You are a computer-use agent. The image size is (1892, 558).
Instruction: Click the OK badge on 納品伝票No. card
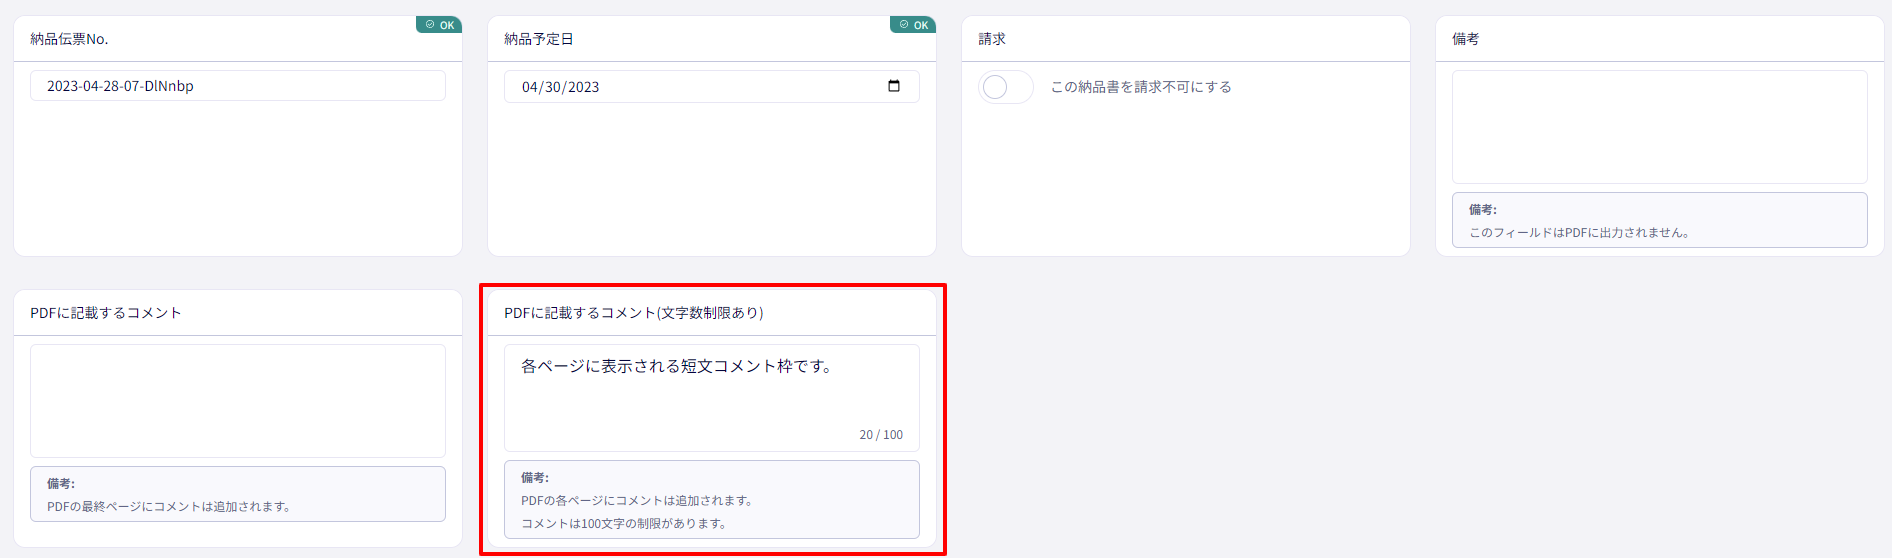coord(439,24)
